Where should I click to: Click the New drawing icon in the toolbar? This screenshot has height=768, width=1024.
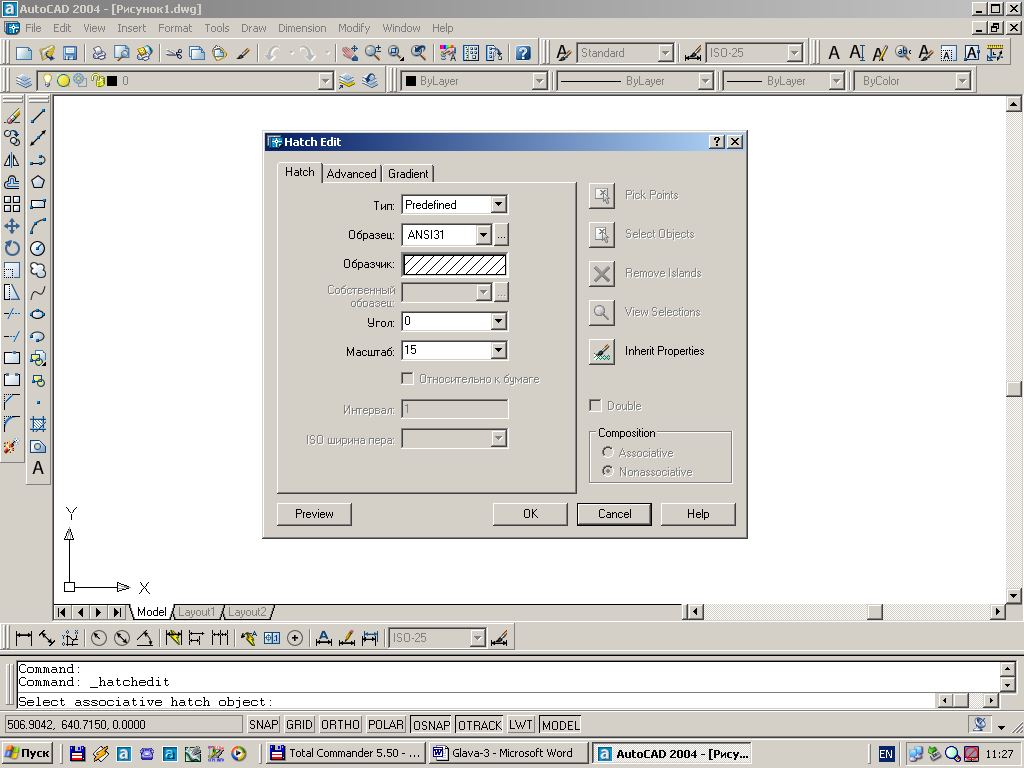tap(24, 53)
